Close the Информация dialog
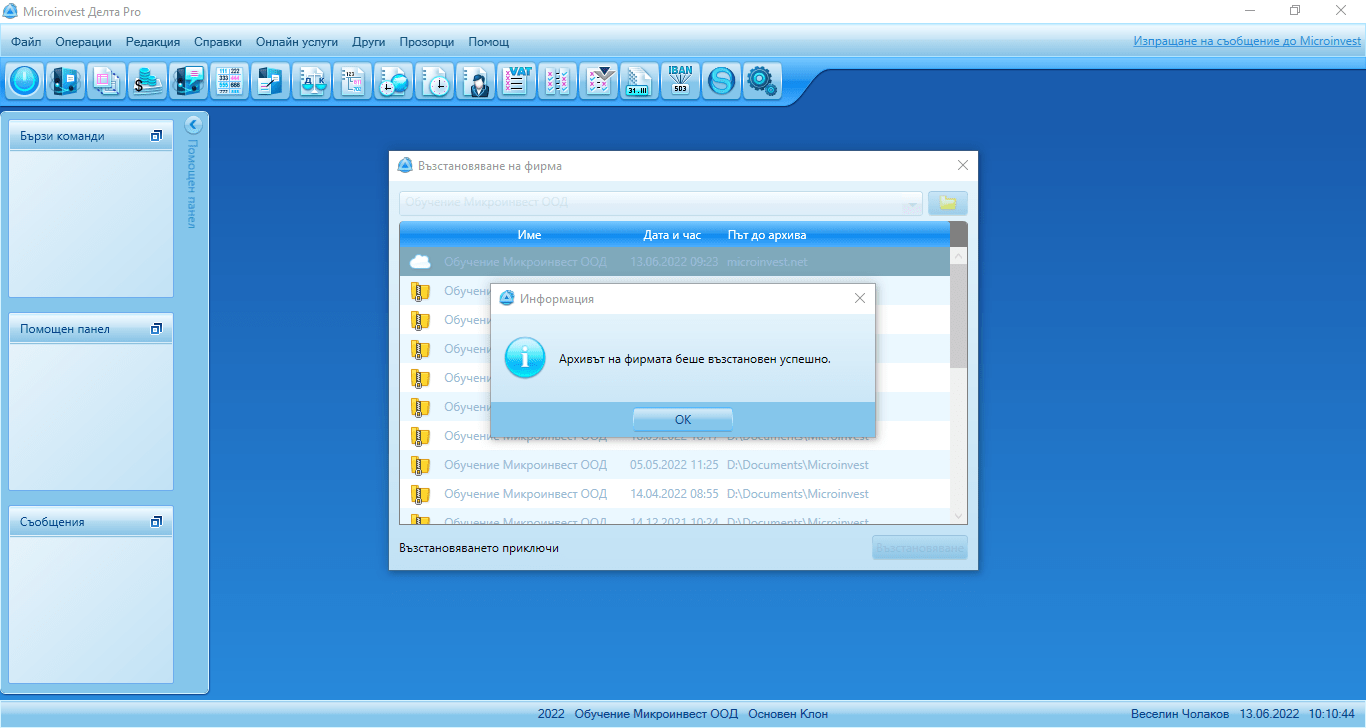The height and width of the screenshot is (728, 1366). pyautogui.click(x=860, y=298)
